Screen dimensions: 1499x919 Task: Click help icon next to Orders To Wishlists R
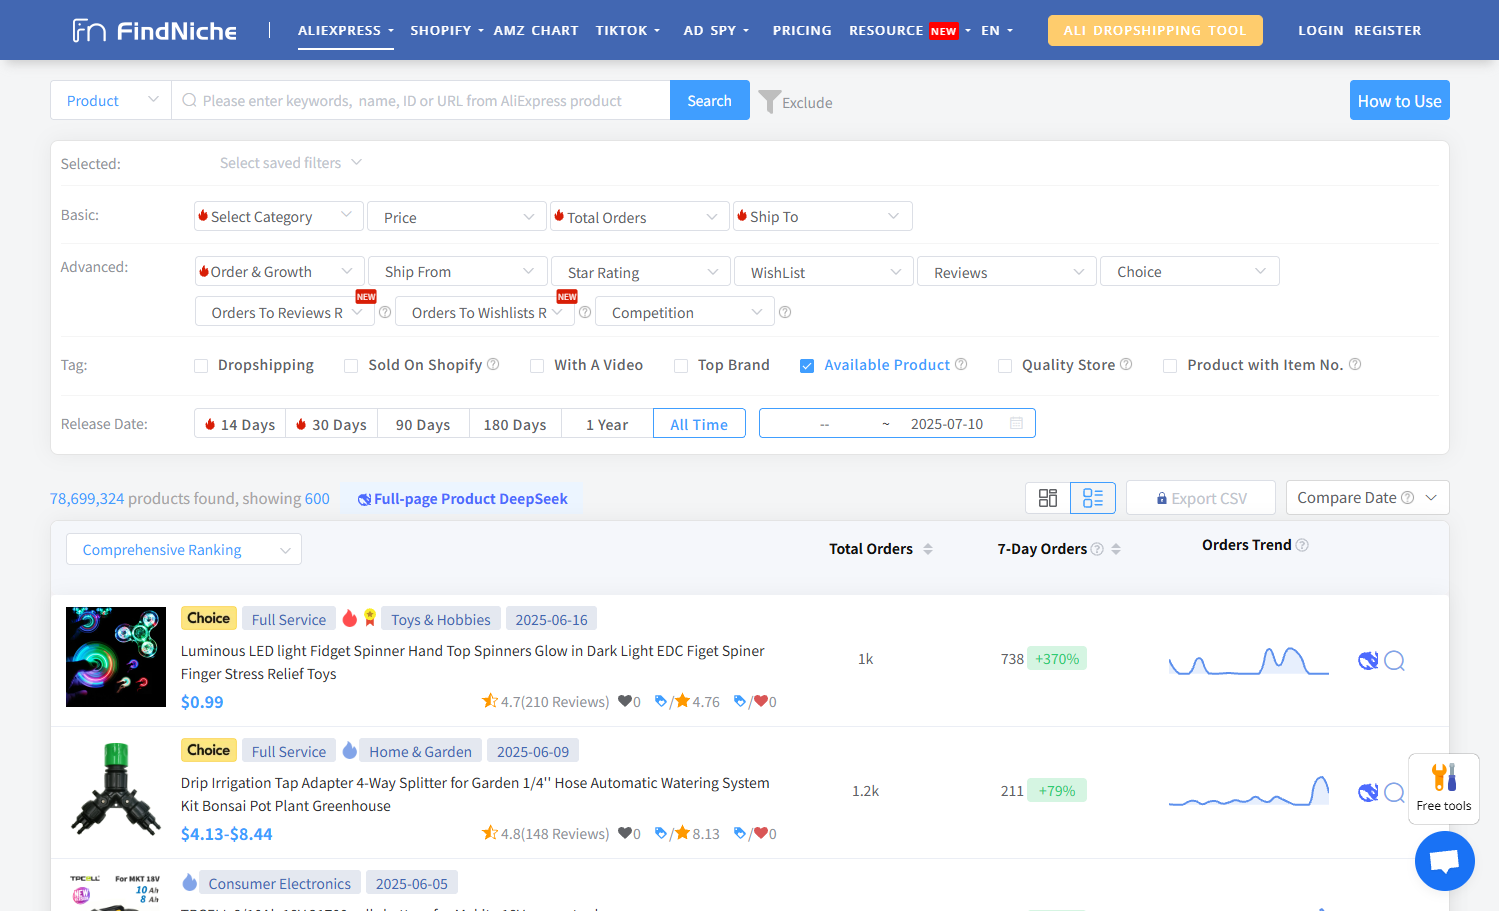[586, 313]
